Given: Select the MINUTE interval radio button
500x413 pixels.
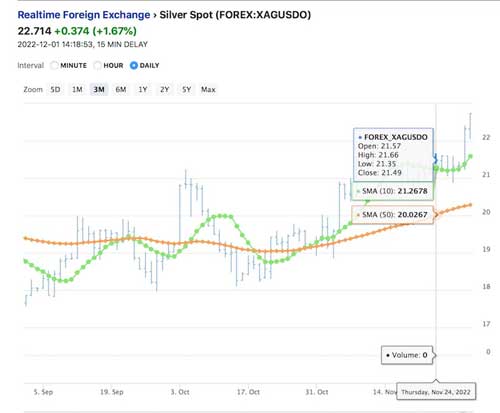Looking at the screenshot, I should coord(54,65).
